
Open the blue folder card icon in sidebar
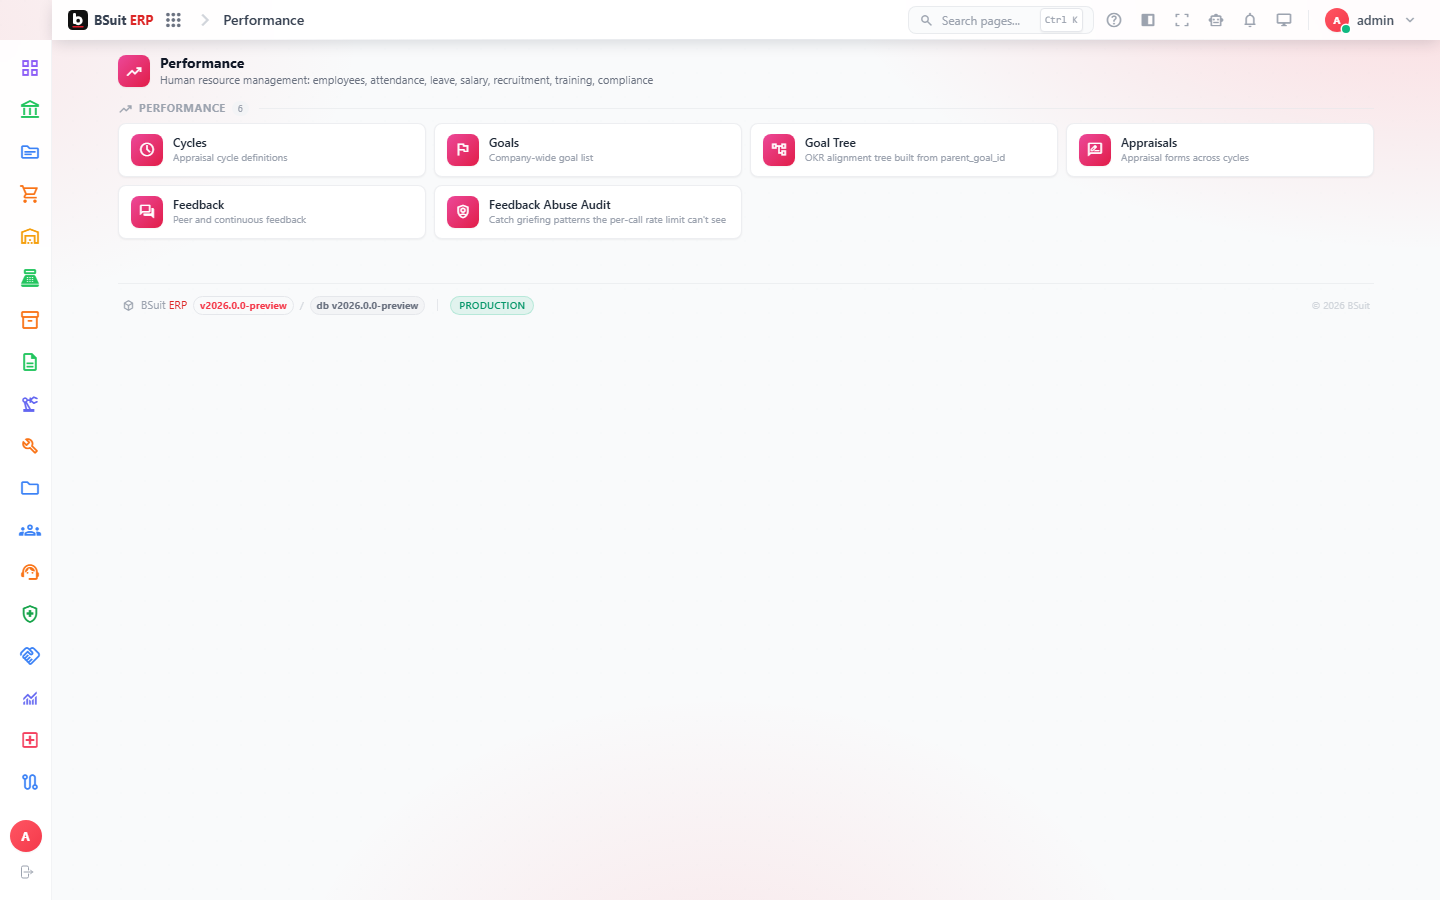pos(30,152)
